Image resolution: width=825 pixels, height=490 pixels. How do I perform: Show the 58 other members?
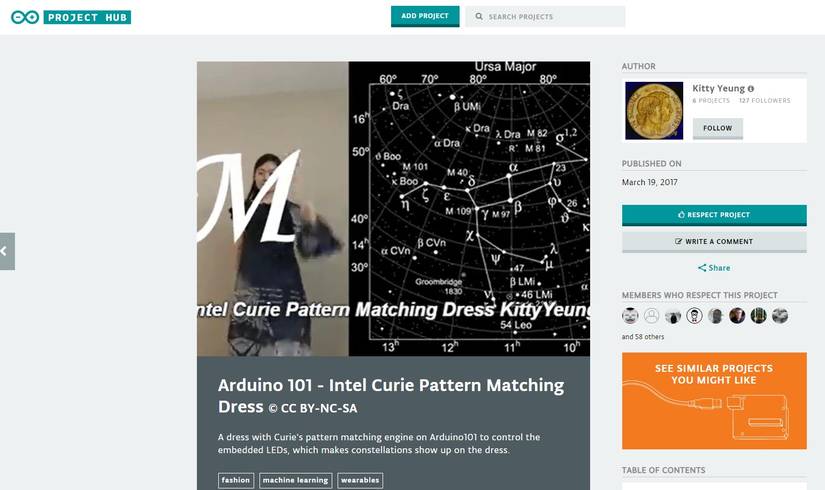pos(643,337)
